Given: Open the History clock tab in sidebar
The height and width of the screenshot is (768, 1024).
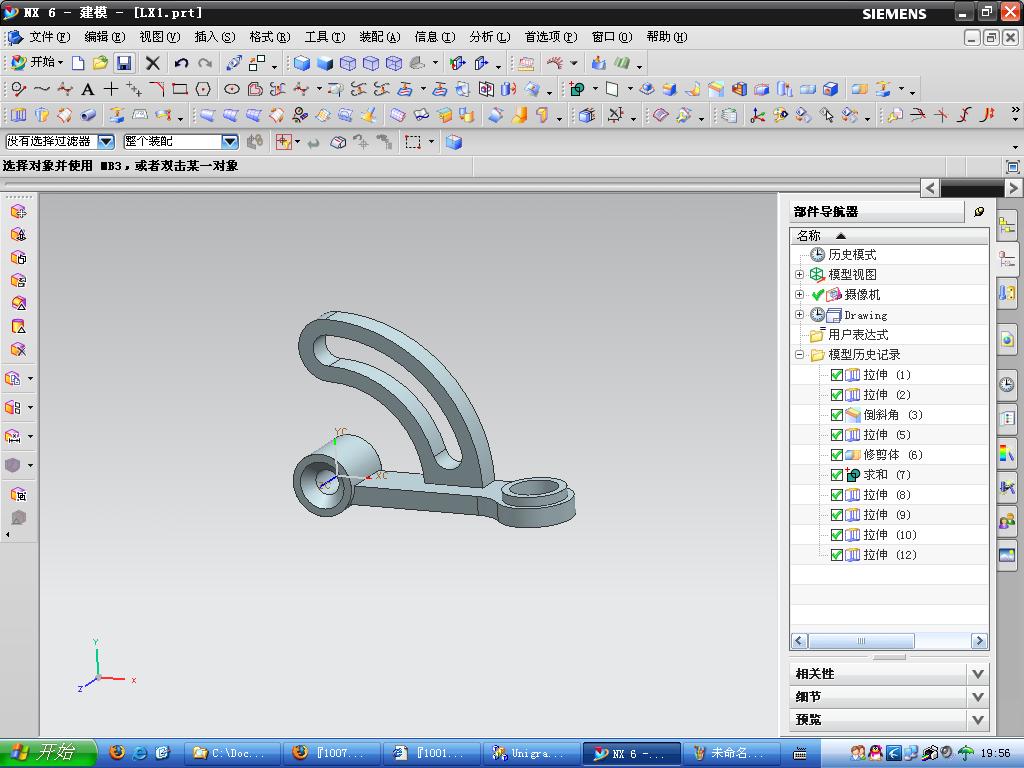Looking at the screenshot, I should point(1006,384).
